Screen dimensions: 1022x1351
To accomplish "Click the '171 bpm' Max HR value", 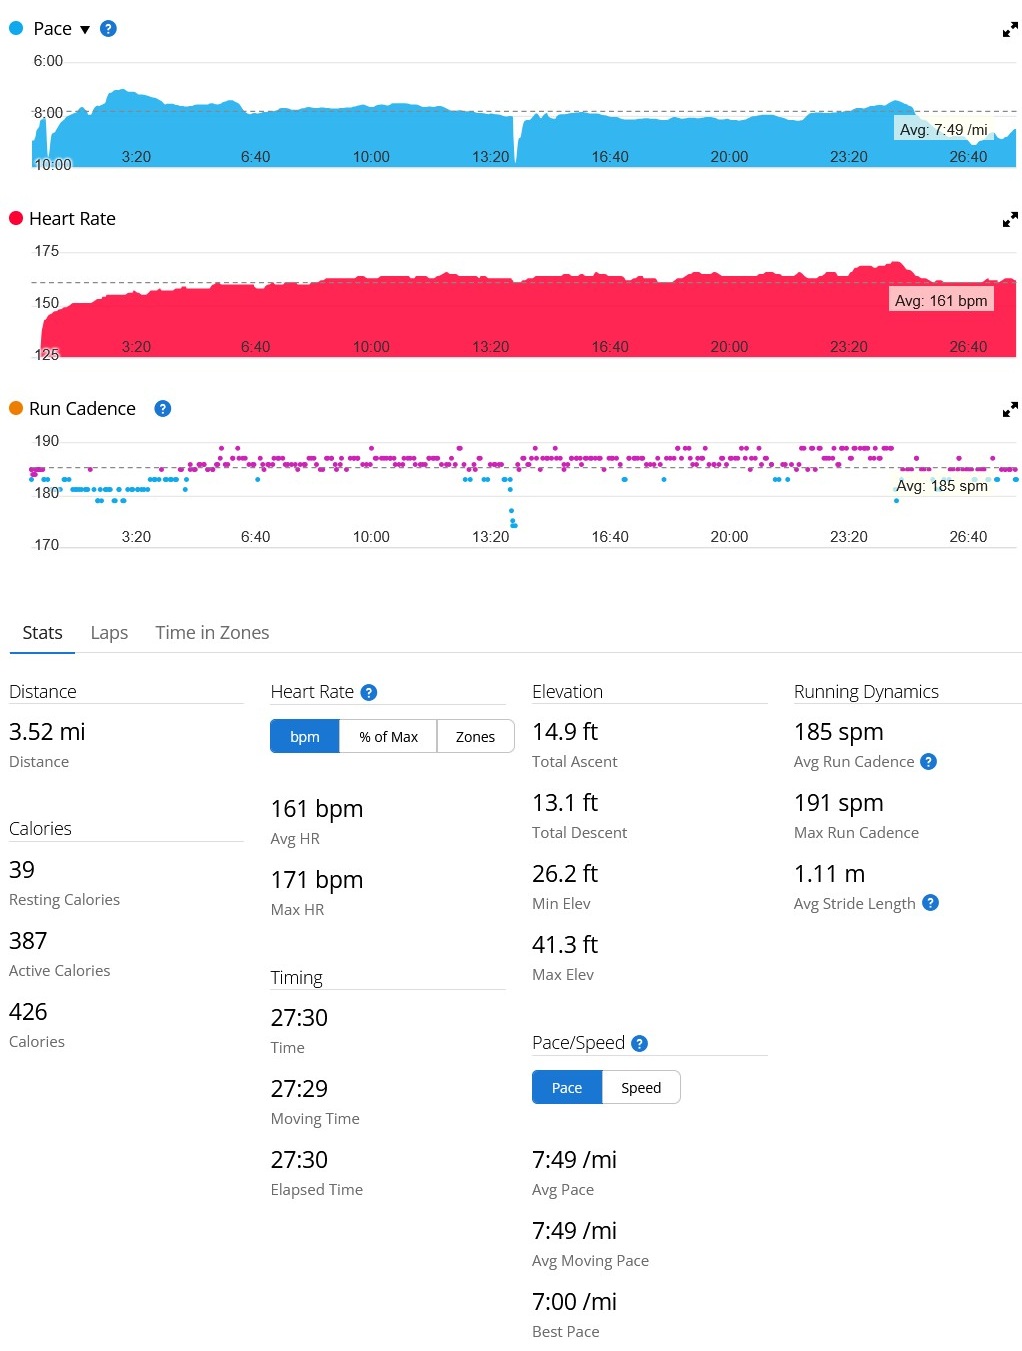I will [317, 880].
